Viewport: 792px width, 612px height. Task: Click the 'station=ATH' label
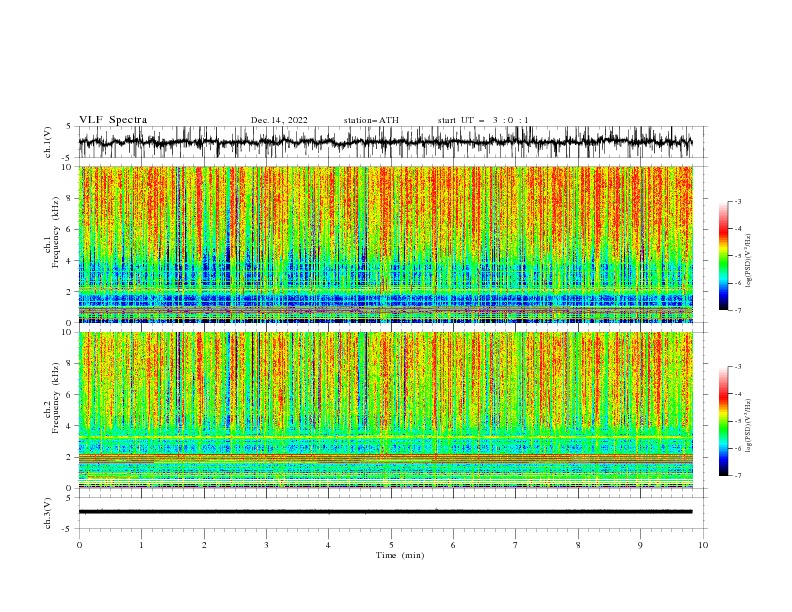(x=371, y=120)
